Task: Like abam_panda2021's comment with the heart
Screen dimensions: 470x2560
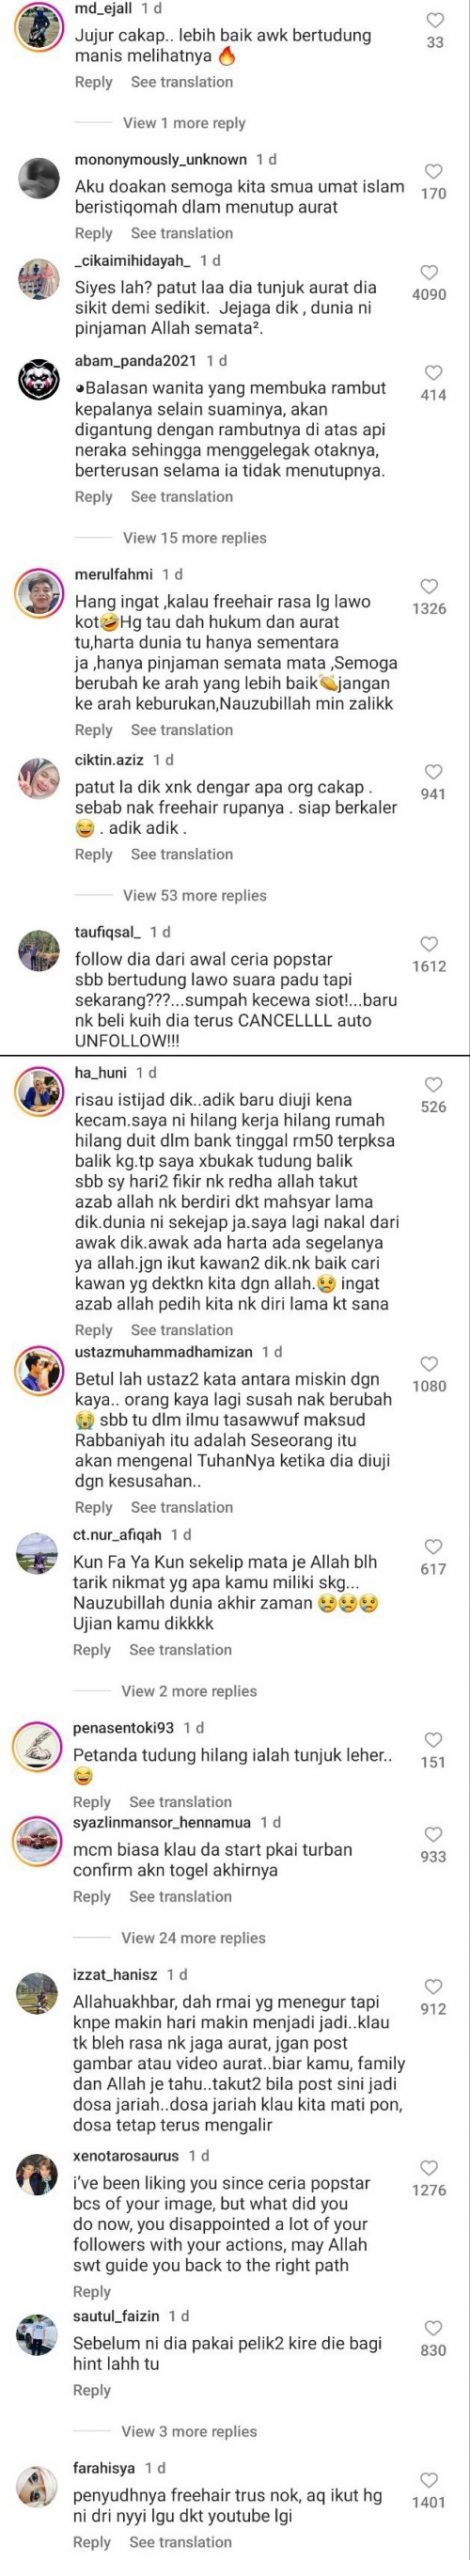Action: click(x=434, y=373)
